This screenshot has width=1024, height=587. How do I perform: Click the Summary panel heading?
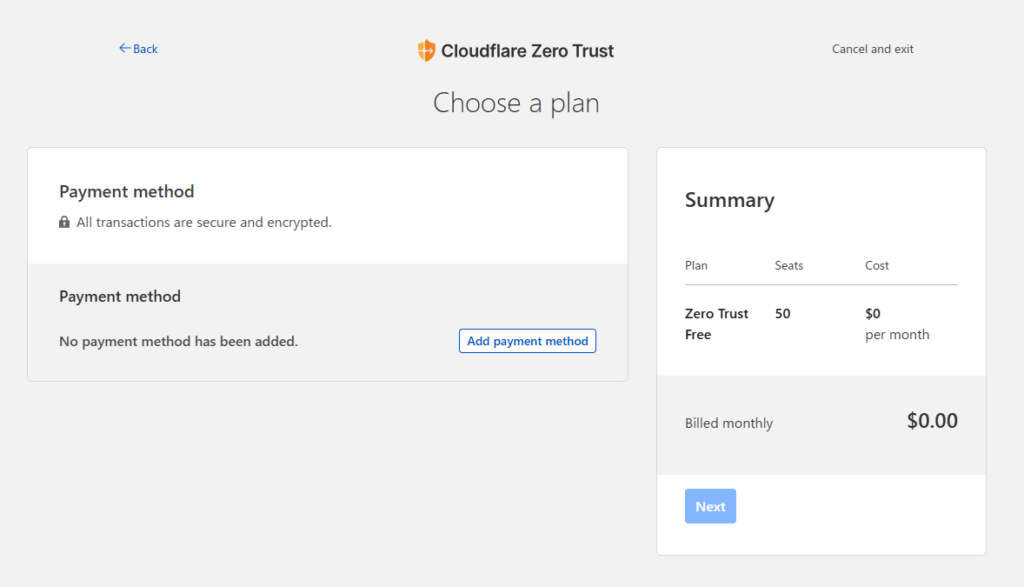(729, 200)
